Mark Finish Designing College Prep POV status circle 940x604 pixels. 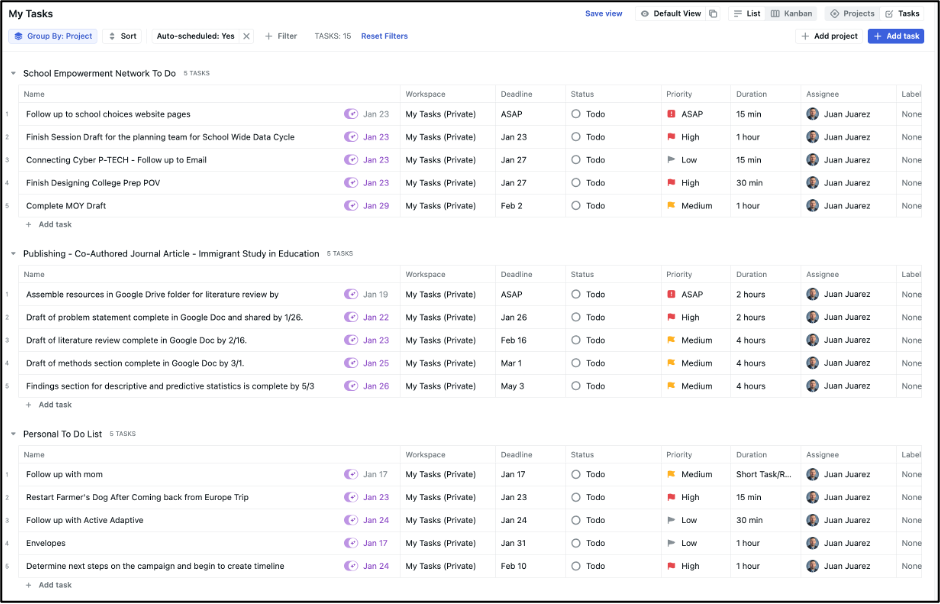tap(576, 183)
